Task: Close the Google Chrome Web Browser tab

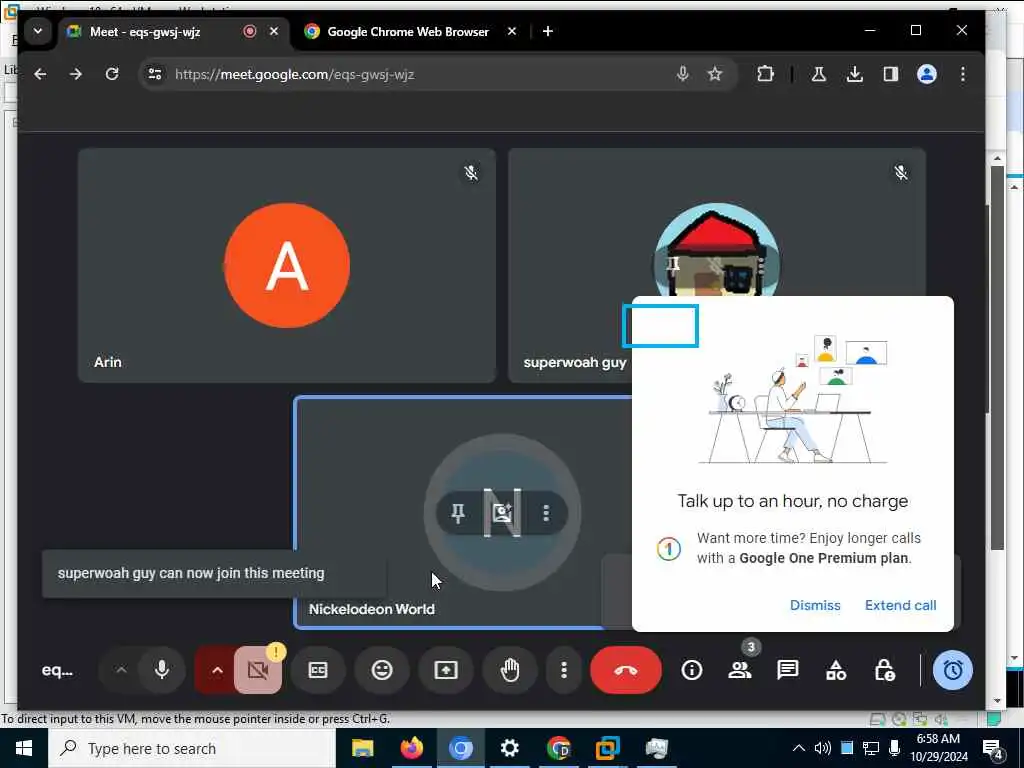Action: [512, 31]
